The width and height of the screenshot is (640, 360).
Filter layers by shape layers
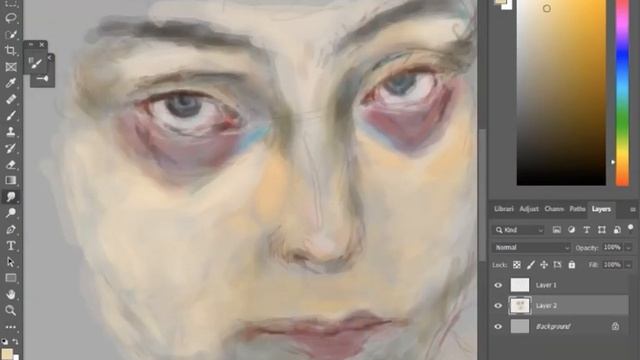pyautogui.click(x=602, y=230)
